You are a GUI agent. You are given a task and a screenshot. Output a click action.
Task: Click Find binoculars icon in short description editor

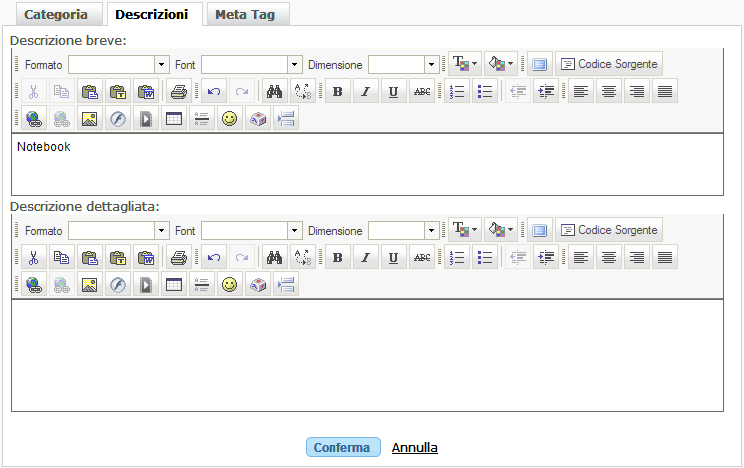coord(273,92)
